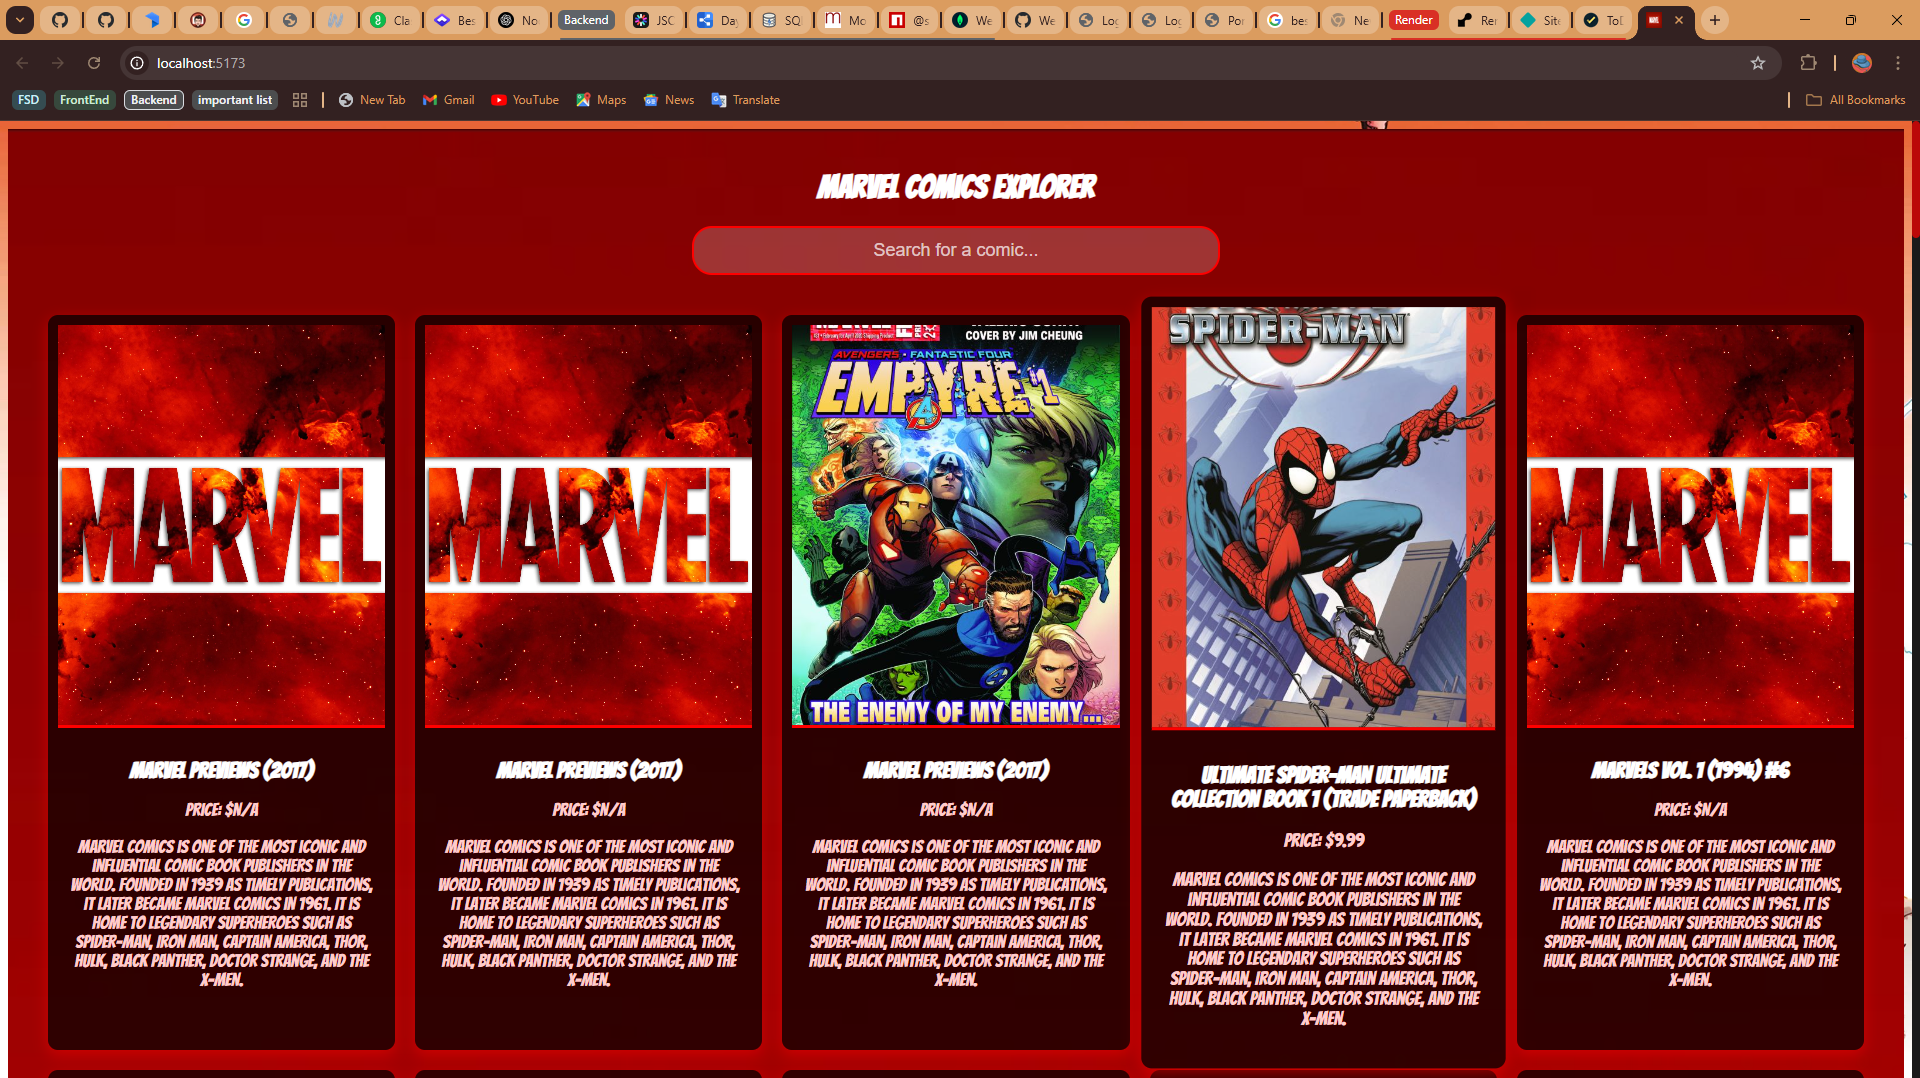Screen dimensions: 1920x1078
Task: Open the 'important list' bookmark group
Action: click(x=234, y=100)
